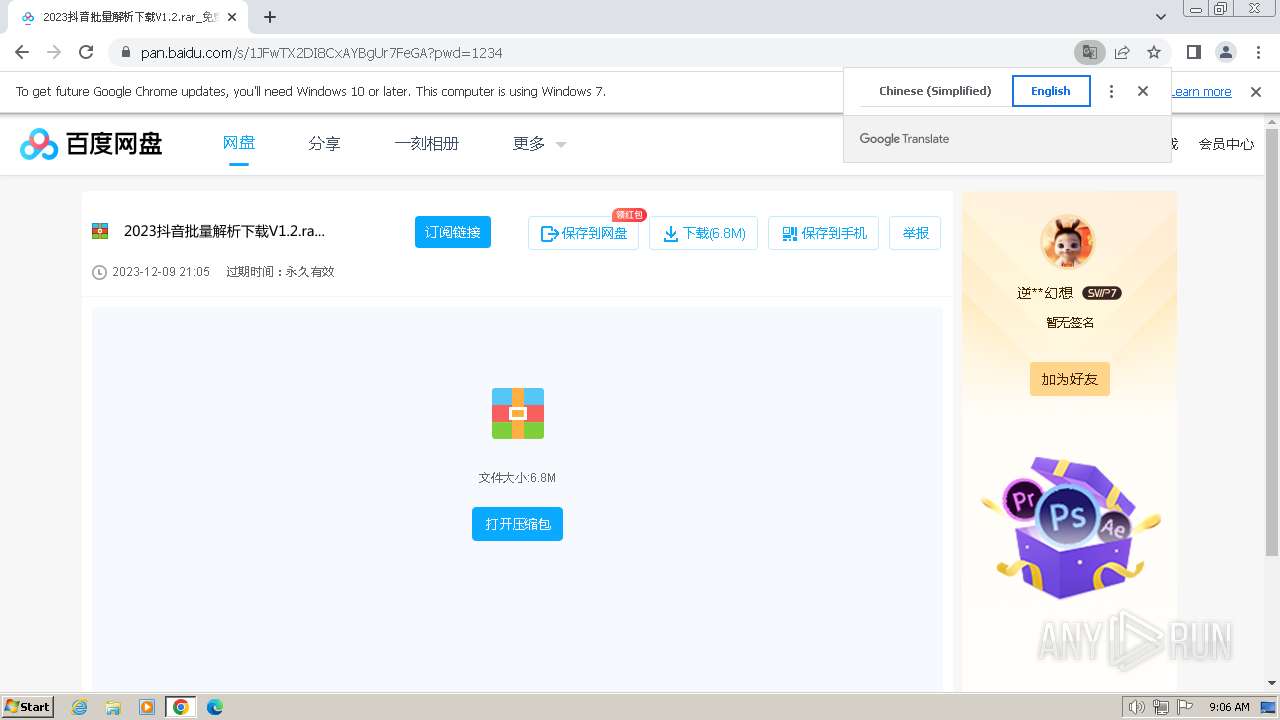Viewport: 1280px width, 720px height.
Task: Open the Chrome profile avatar menu
Action: tap(1225, 52)
